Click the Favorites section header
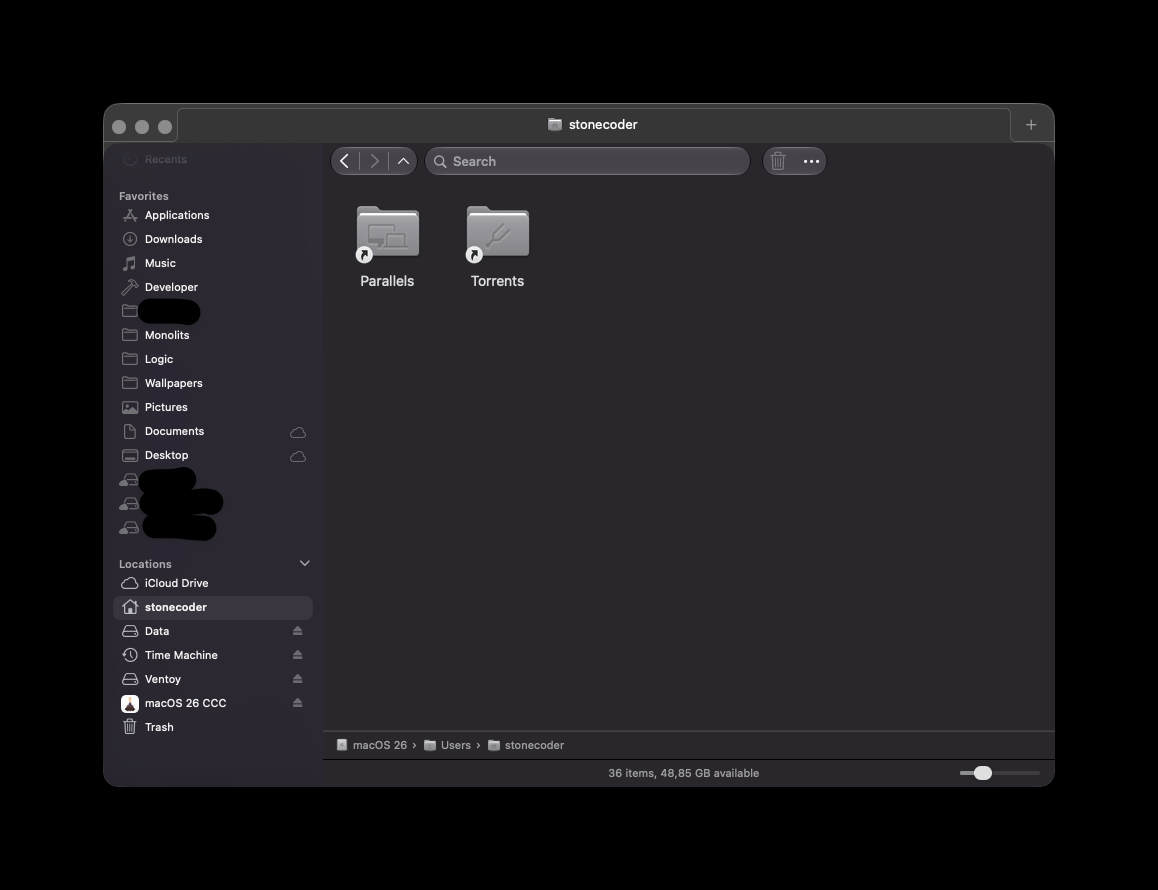 pos(144,196)
